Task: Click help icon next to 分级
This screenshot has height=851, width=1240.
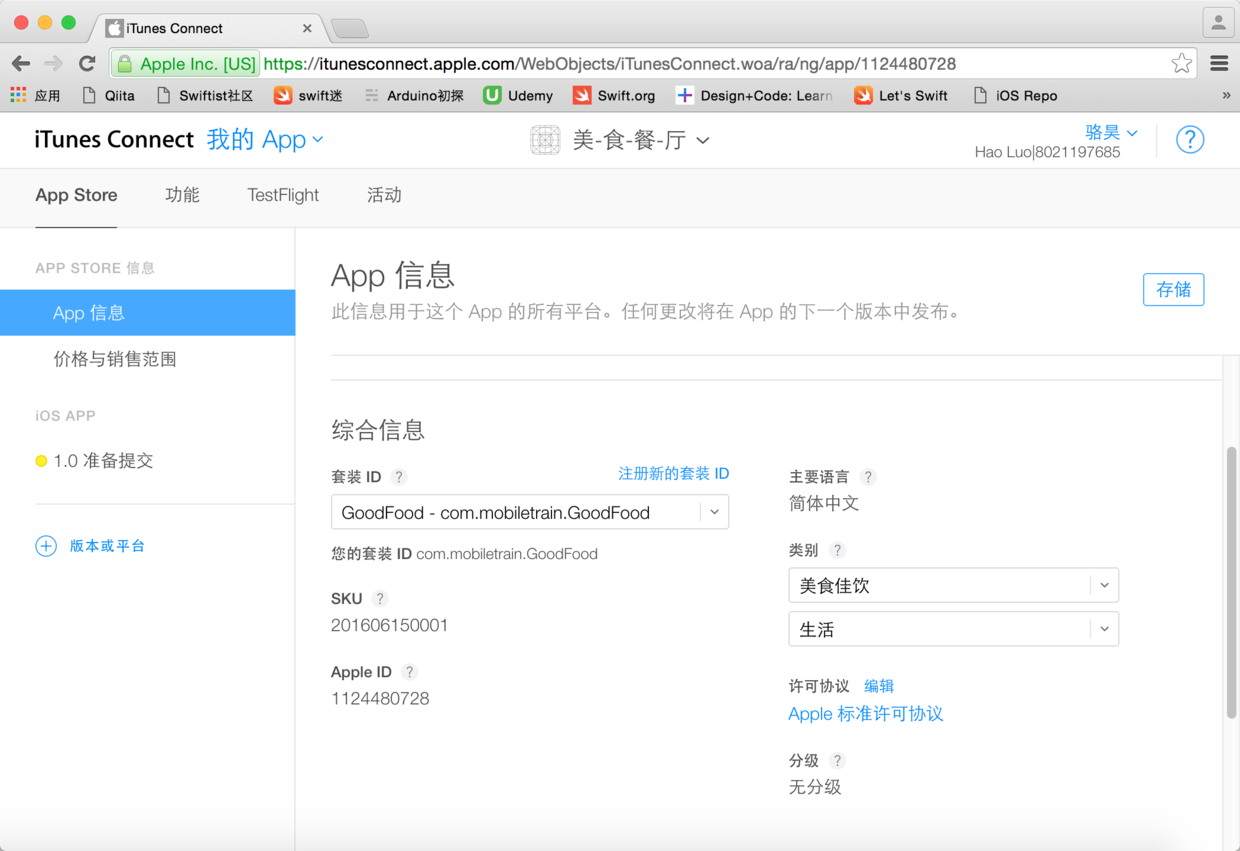Action: click(838, 761)
